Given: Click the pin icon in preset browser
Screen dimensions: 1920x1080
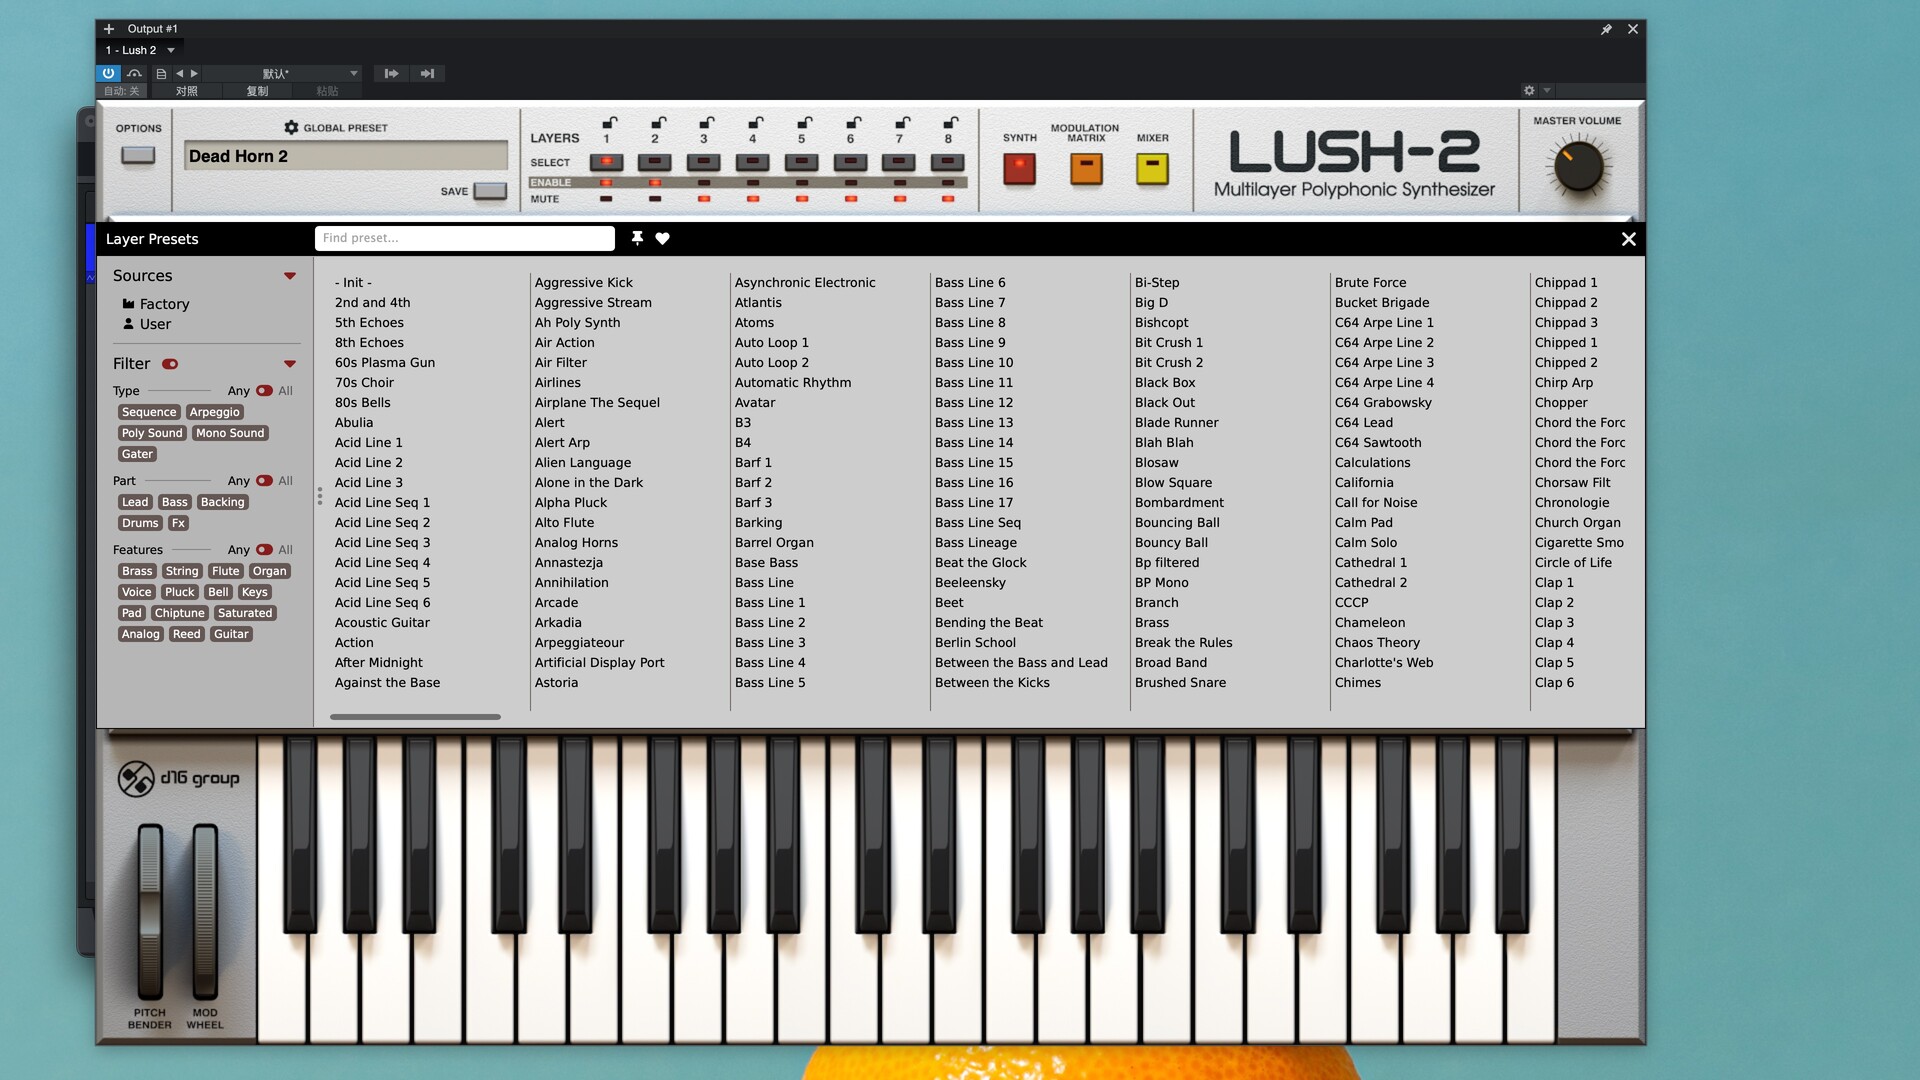Looking at the screenshot, I should point(637,238).
